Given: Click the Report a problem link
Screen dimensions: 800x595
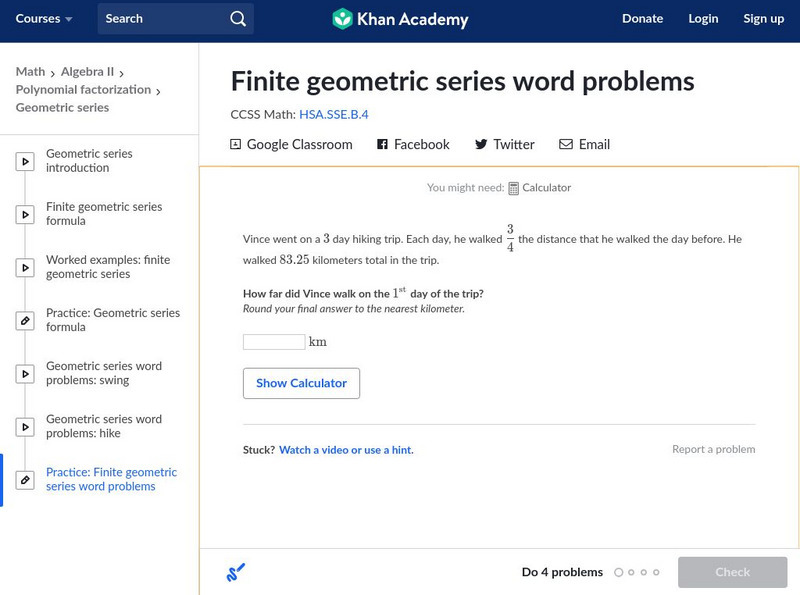Looking at the screenshot, I should 713,450.
